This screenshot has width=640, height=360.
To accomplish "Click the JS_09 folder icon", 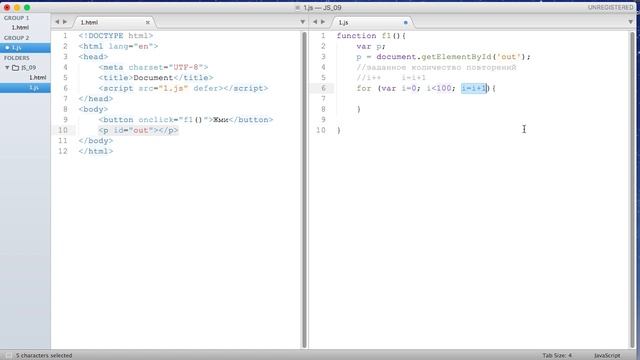I will (16, 68).
